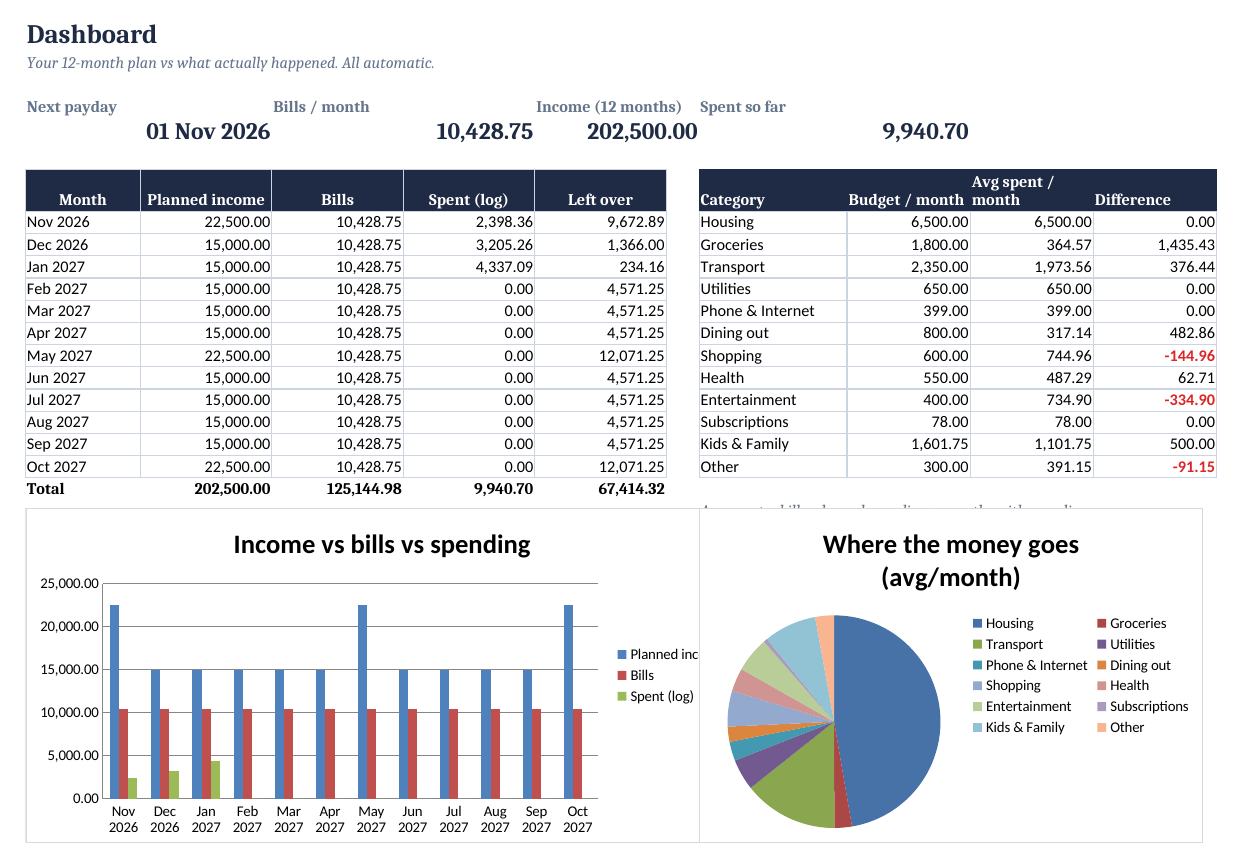Click the Housing color swatch in pie legend
This screenshot has height=867, width=1241.
(977, 623)
